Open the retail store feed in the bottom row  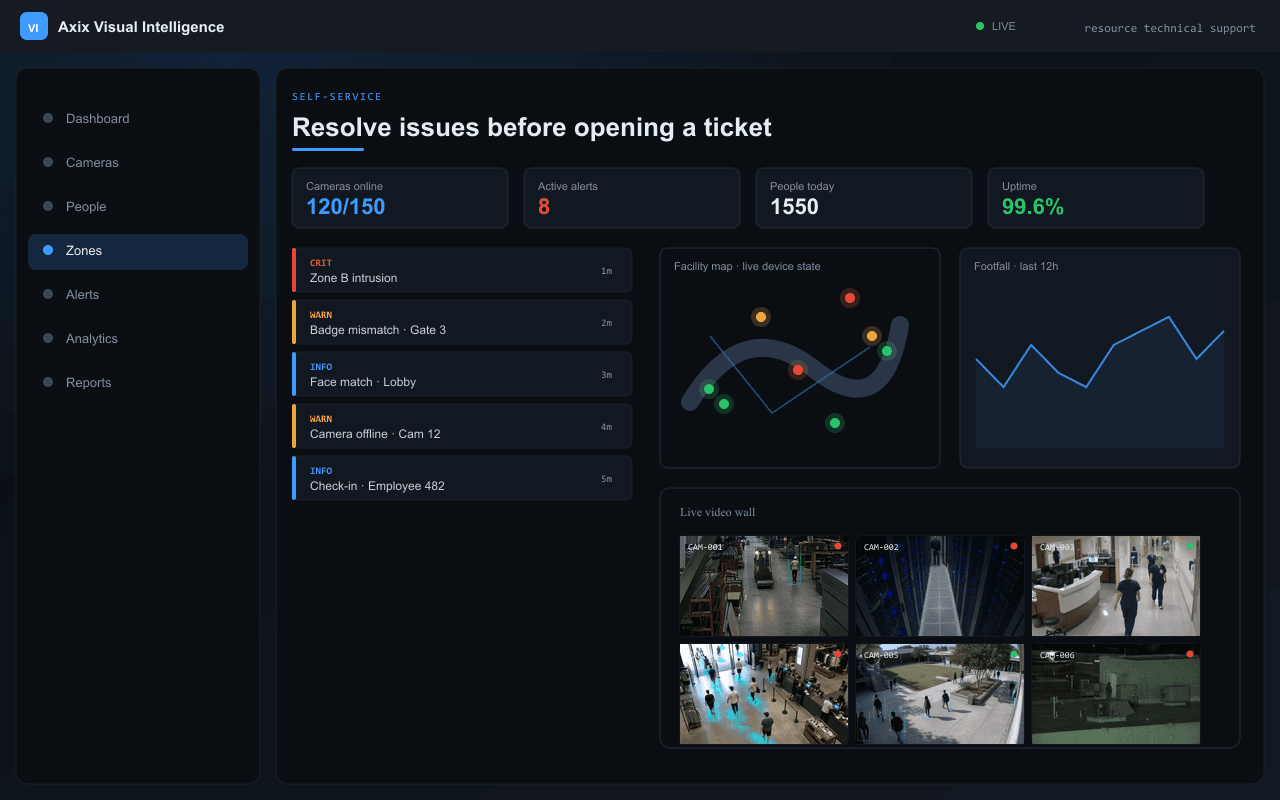(764, 694)
